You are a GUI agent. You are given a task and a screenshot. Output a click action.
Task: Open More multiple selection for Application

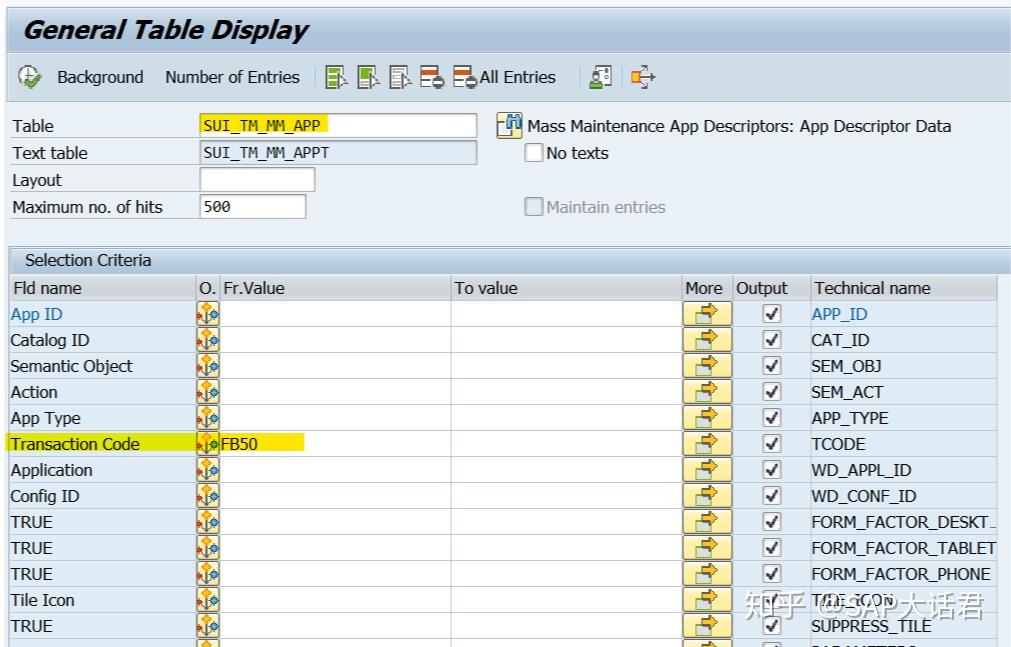pos(707,470)
